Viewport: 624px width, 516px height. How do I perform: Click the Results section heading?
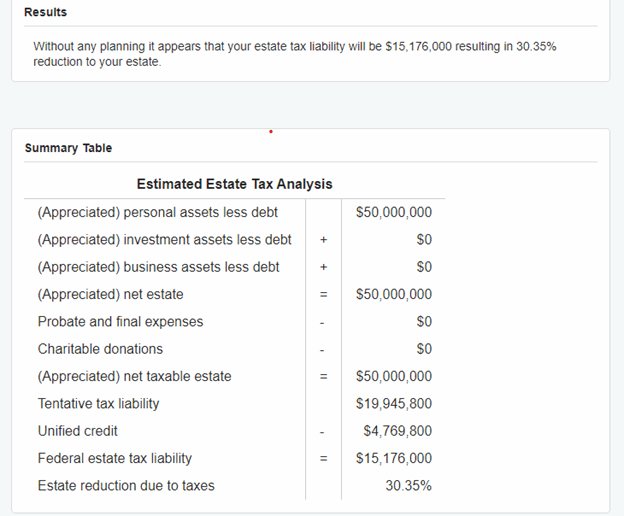coord(46,12)
